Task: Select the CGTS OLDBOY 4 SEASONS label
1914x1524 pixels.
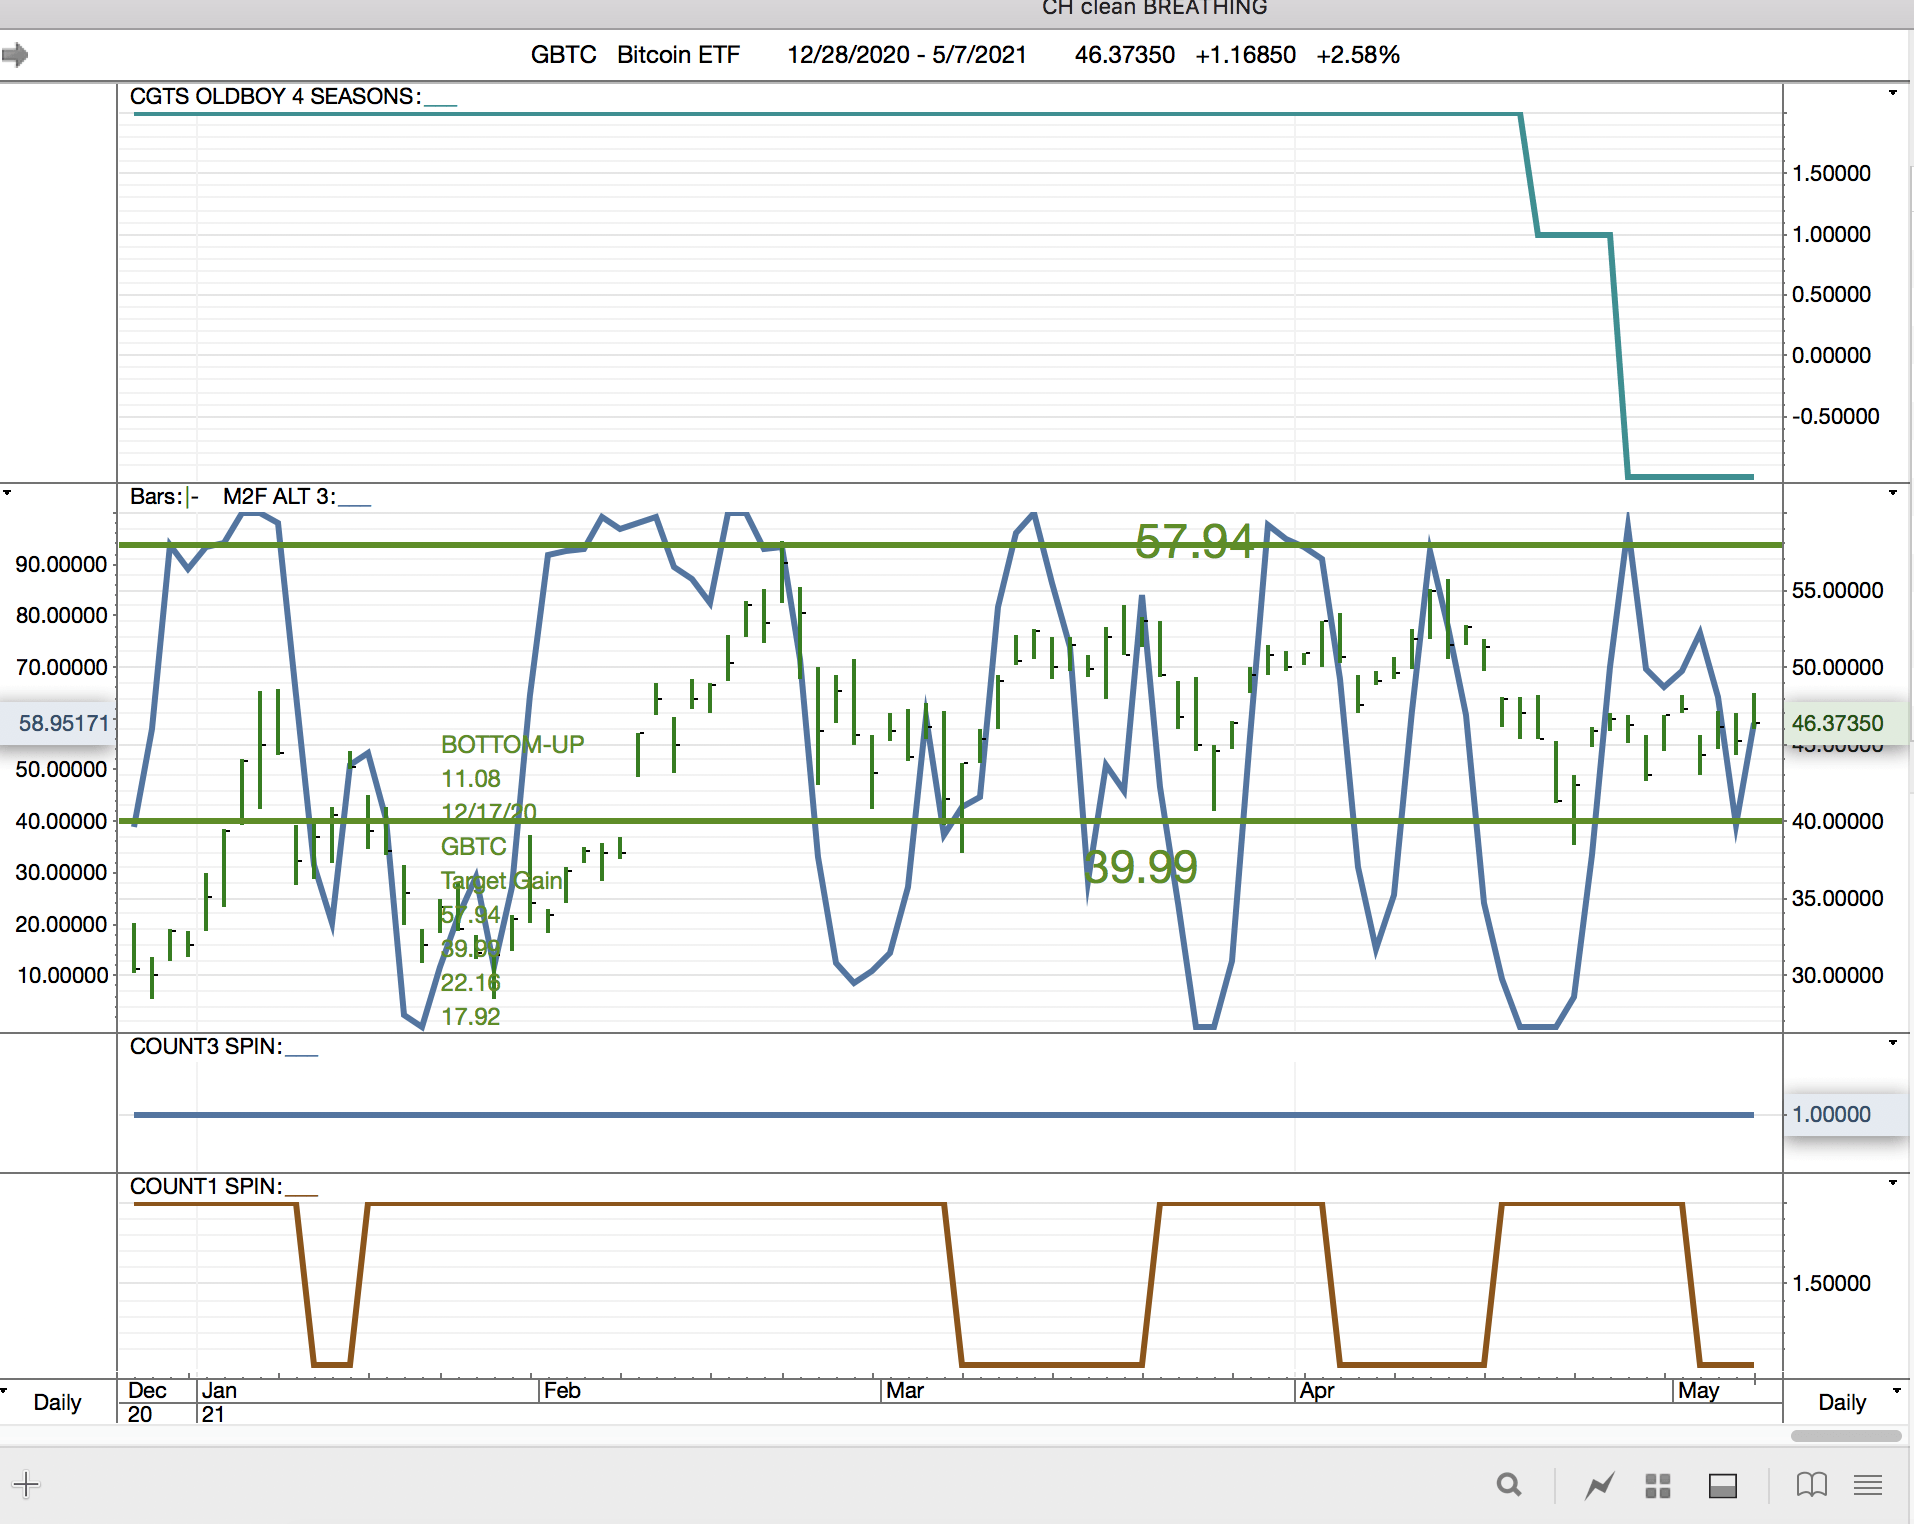Action: pos(275,97)
